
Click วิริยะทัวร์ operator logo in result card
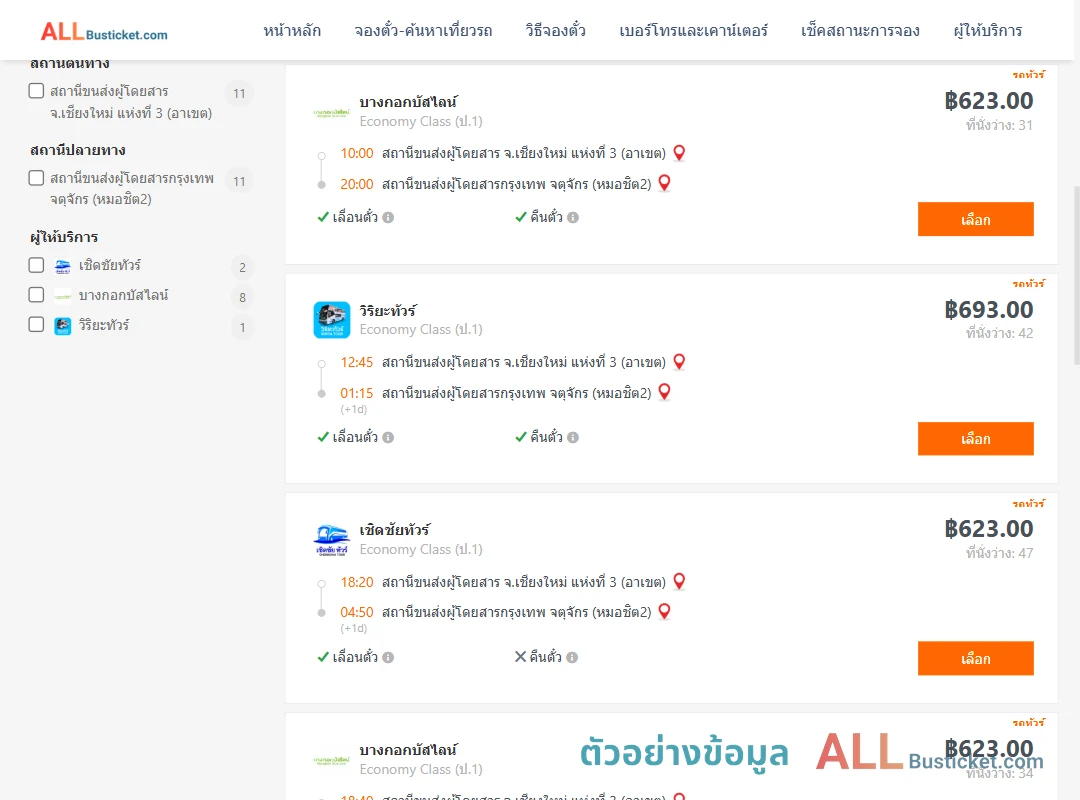point(332,320)
